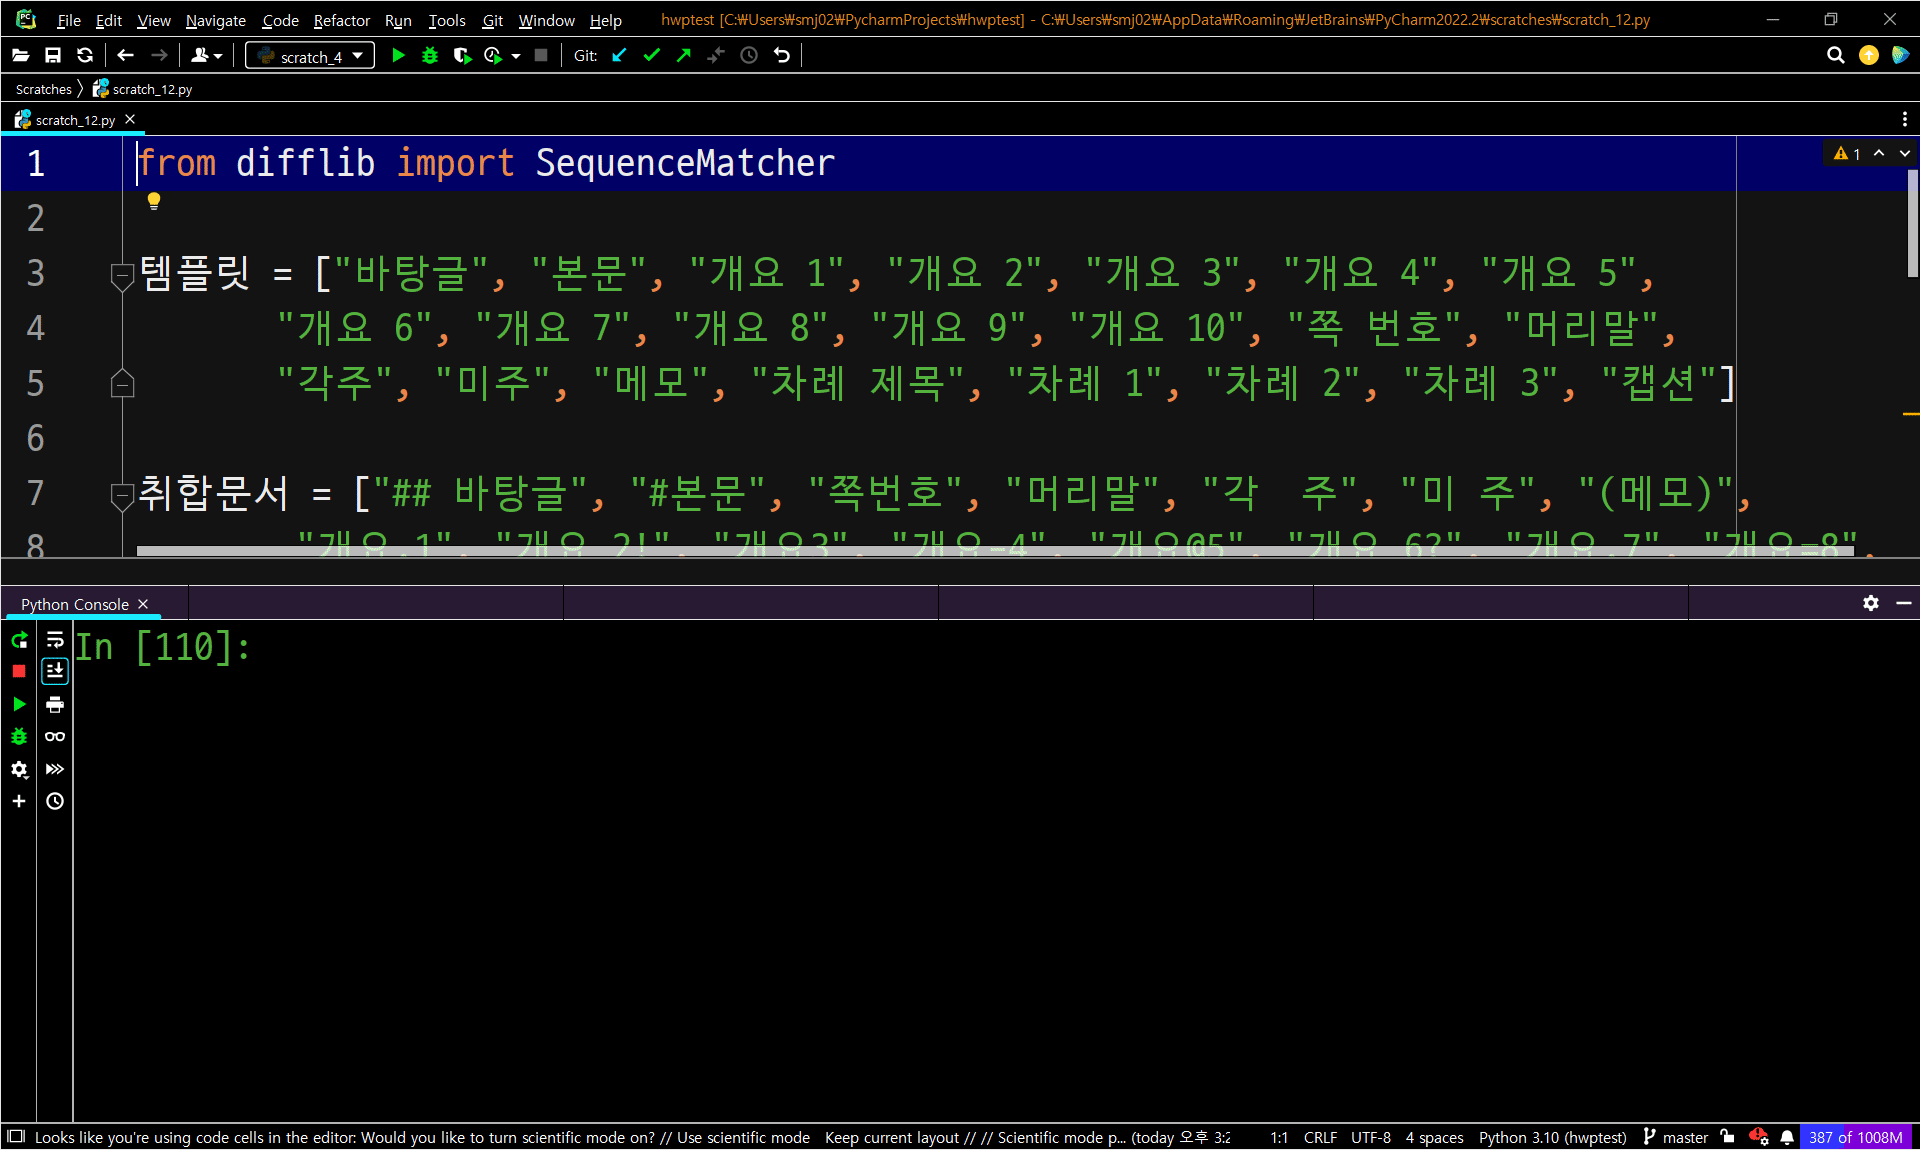This screenshot has width=1920, height=1150.
Task: Click the memory indicator 387 of 1008M
Action: pyautogui.click(x=1855, y=1137)
